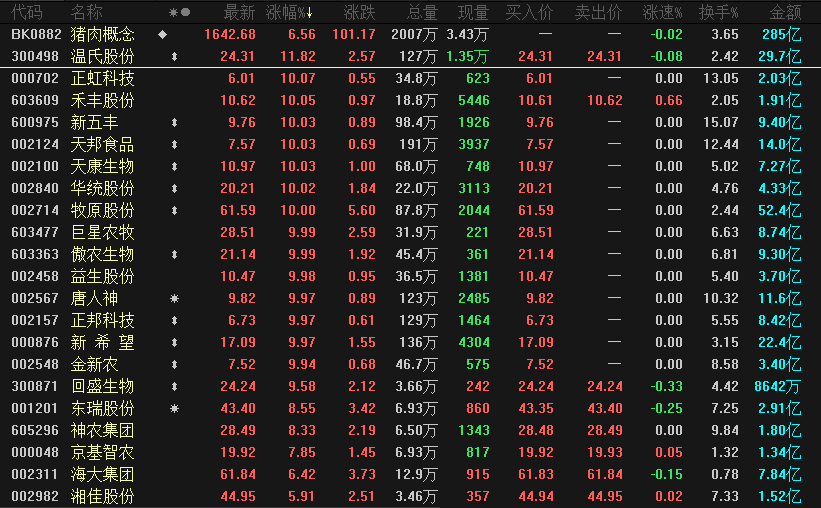This screenshot has height=508, width=821.
Task: Sort by the 最新 column header
Action: pyautogui.click(x=239, y=13)
